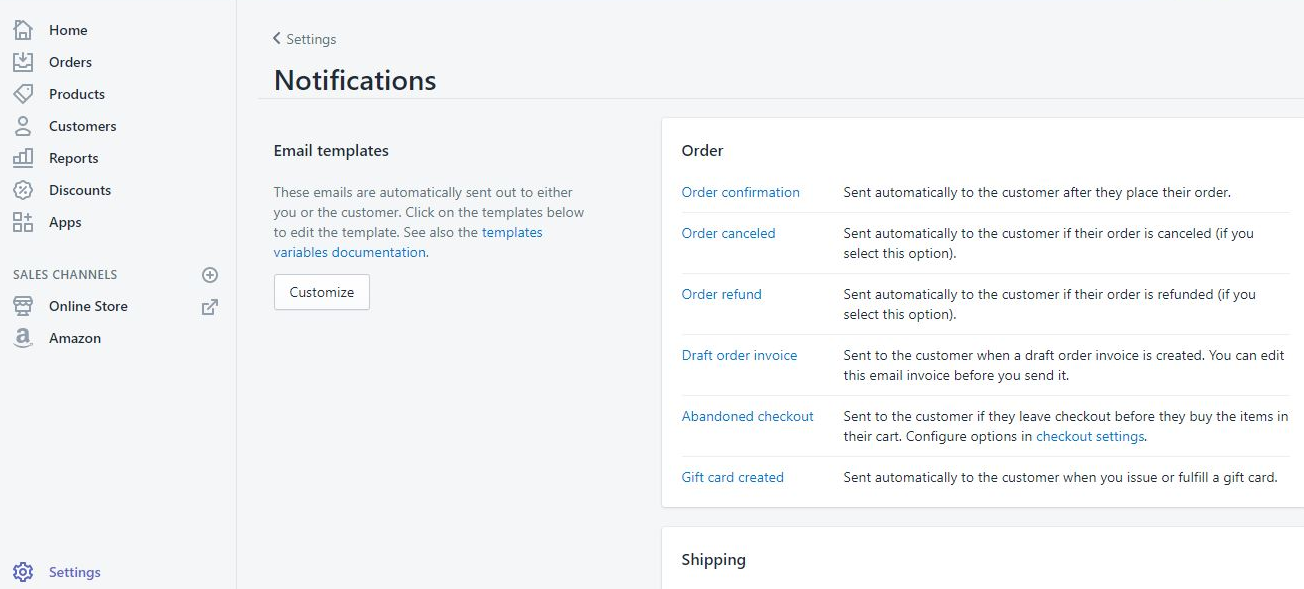Click the Discounts percent badge icon
Screen dimensions: 1304x589
coord(22,190)
